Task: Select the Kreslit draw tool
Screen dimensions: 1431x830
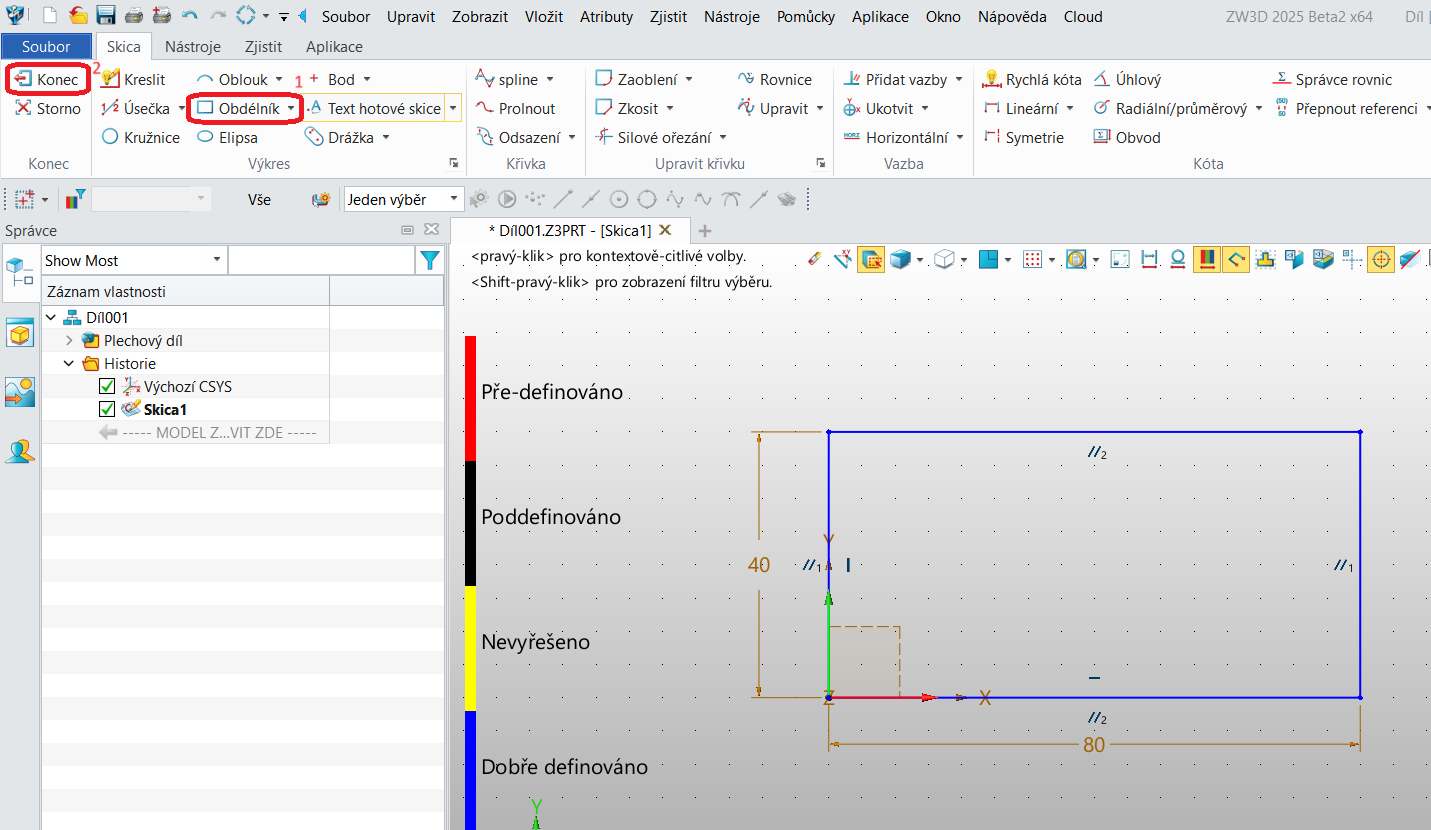Action: pyautogui.click(x=133, y=79)
